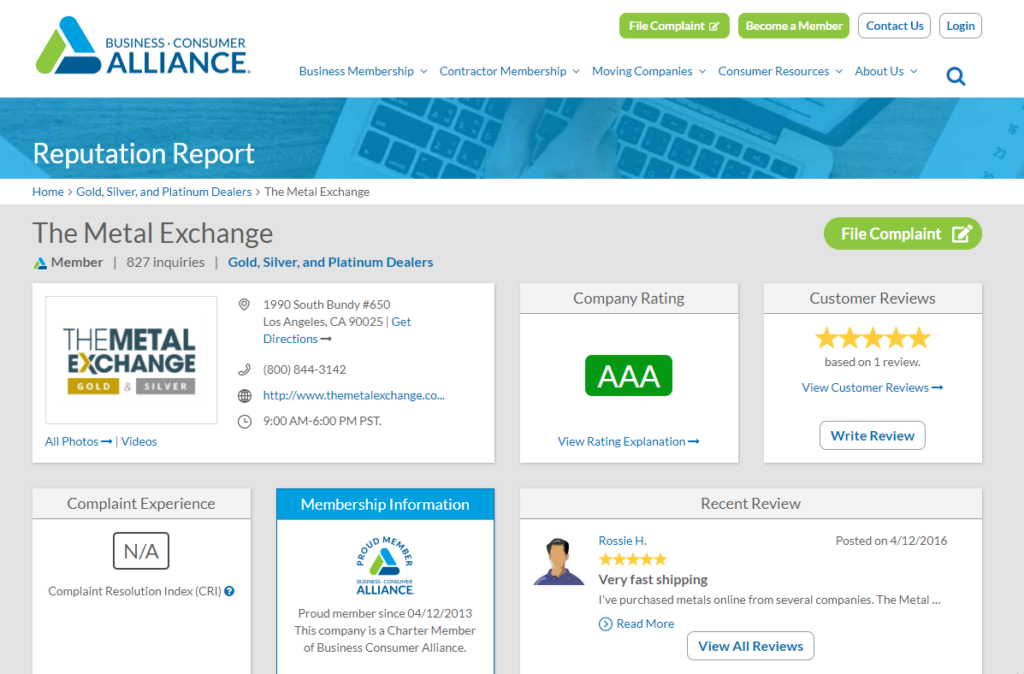The image size is (1024, 674).
Task: Click All Photos link
Action: [78, 441]
